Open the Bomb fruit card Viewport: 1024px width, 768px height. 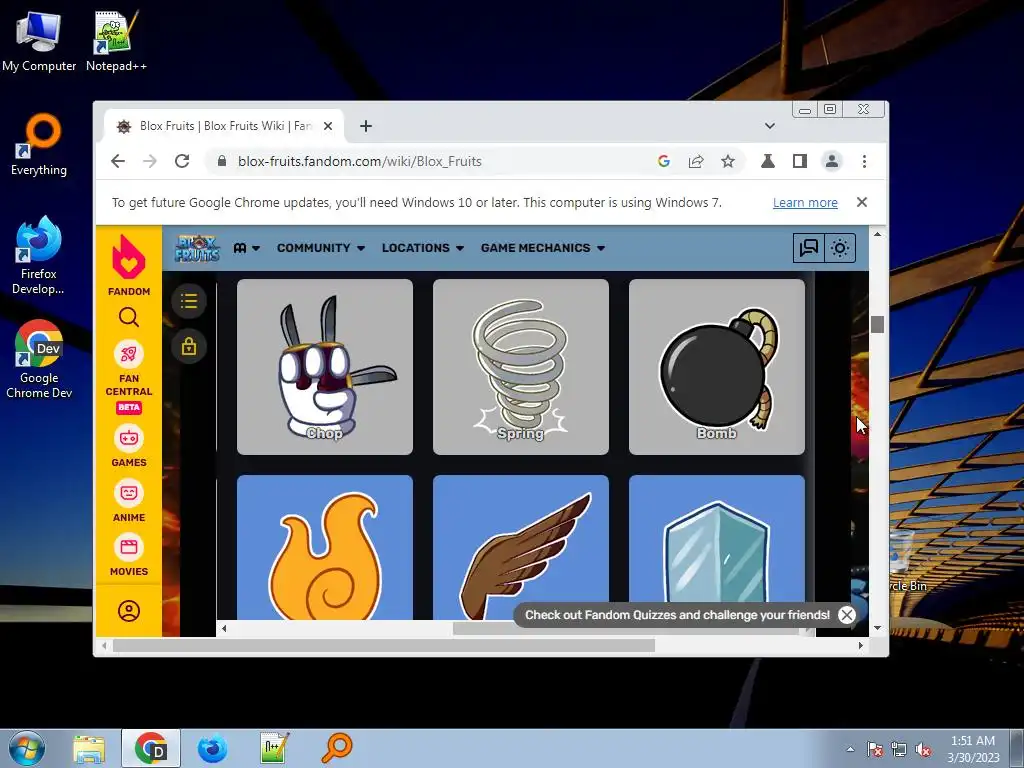click(716, 367)
